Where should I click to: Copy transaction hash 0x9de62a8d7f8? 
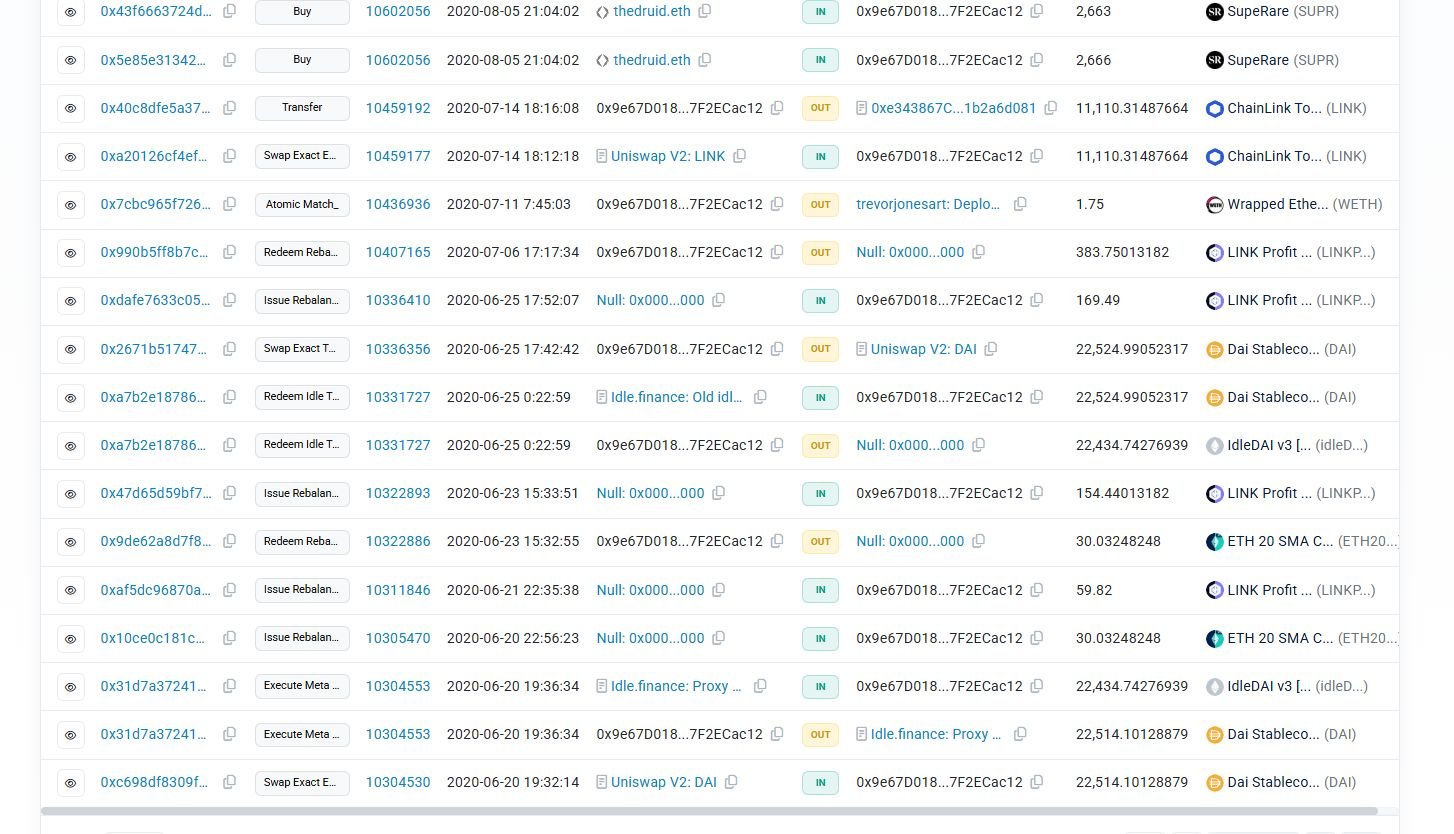(x=229, y=542)
